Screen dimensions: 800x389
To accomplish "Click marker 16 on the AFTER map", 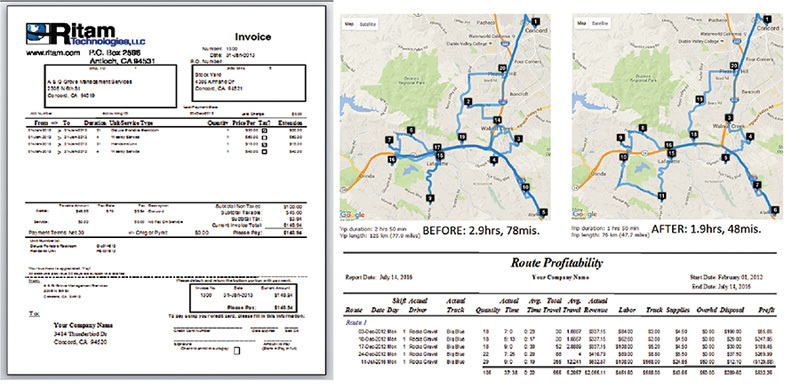I will tap(669, 145).
